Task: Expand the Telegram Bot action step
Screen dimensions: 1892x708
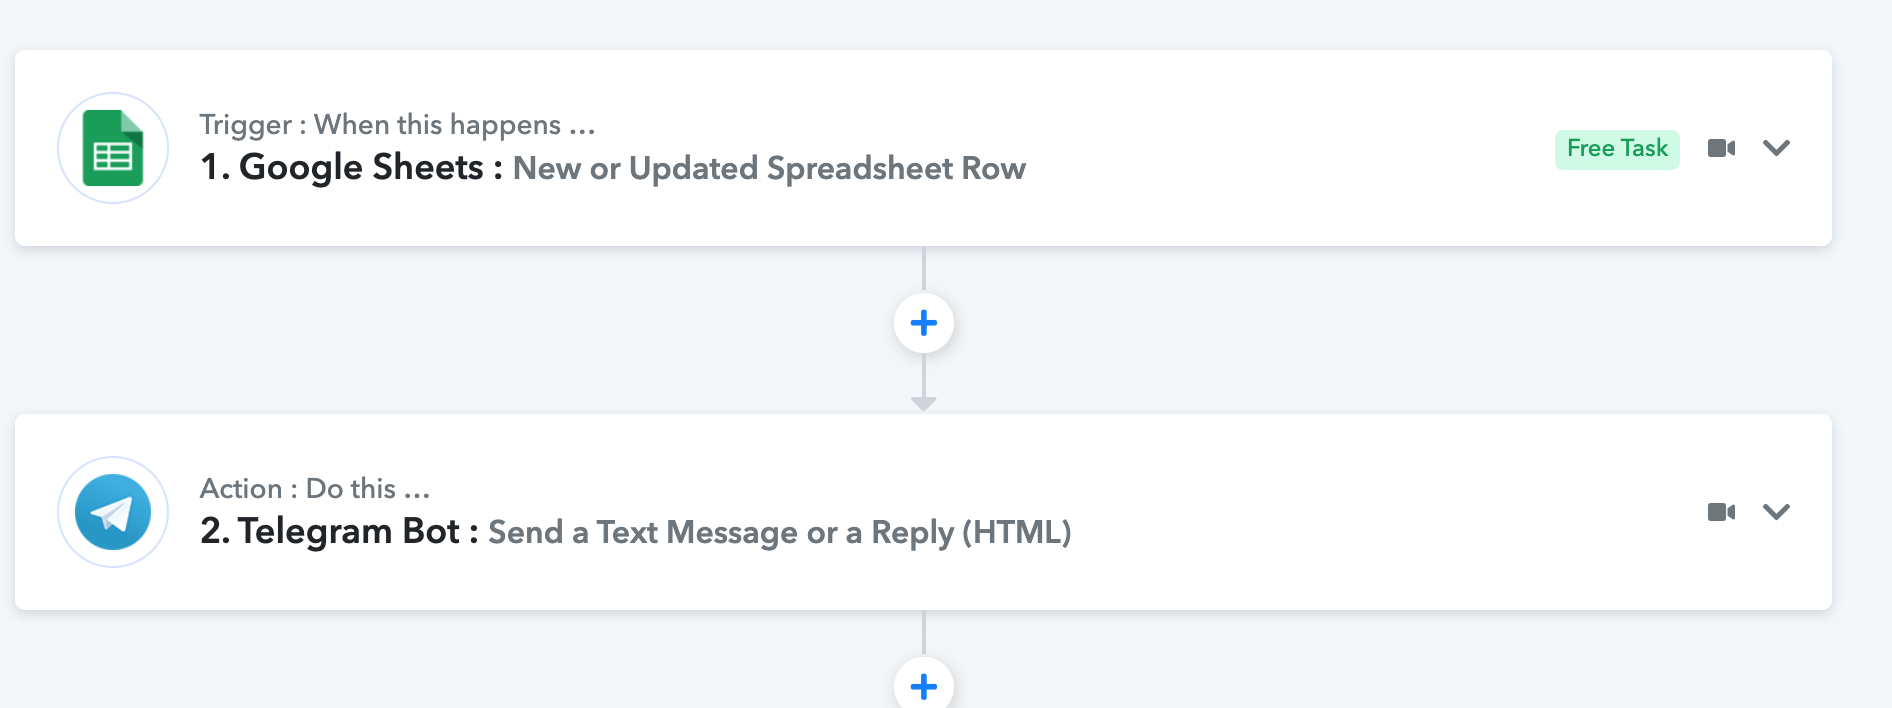Action: pos(1776,512)
